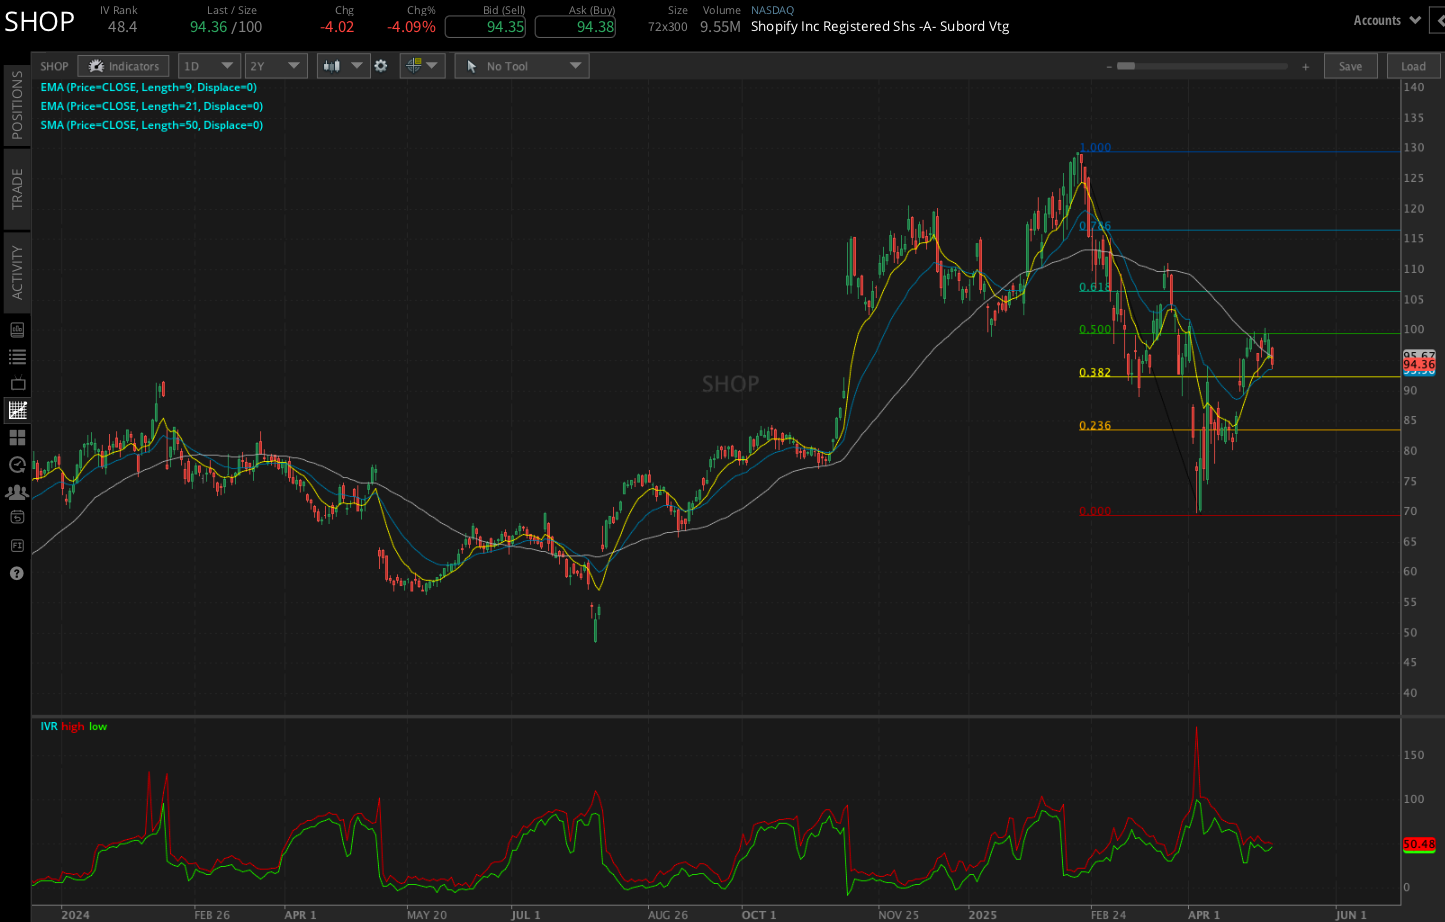Expand the 2Y time range dropdown

(x=276, y=66)
